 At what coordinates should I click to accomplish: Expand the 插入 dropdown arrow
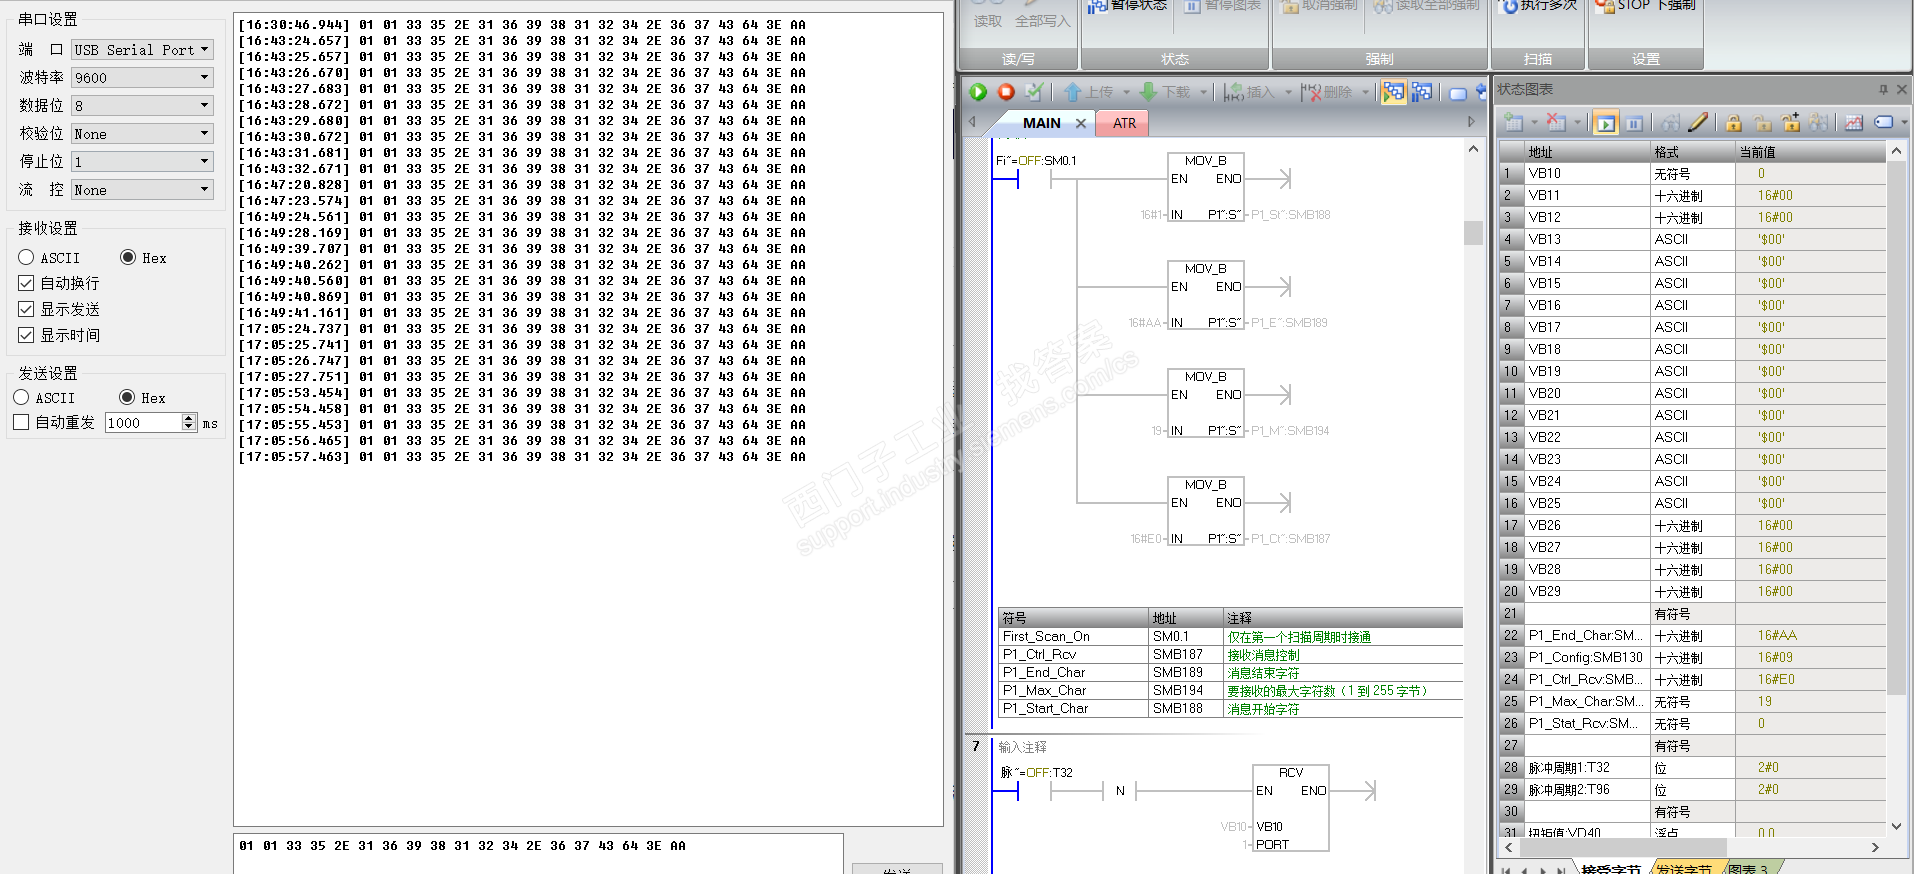[x=1288, y=92]
